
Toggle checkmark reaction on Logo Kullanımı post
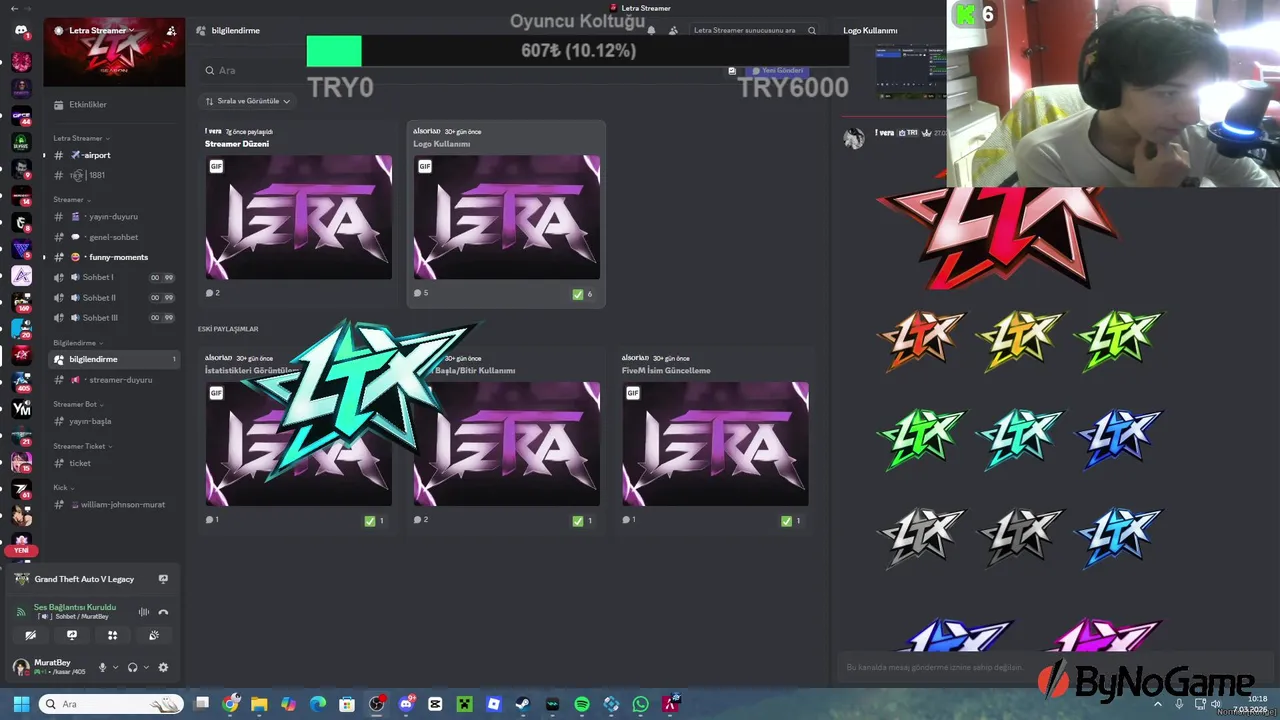(x=582, y=294)
